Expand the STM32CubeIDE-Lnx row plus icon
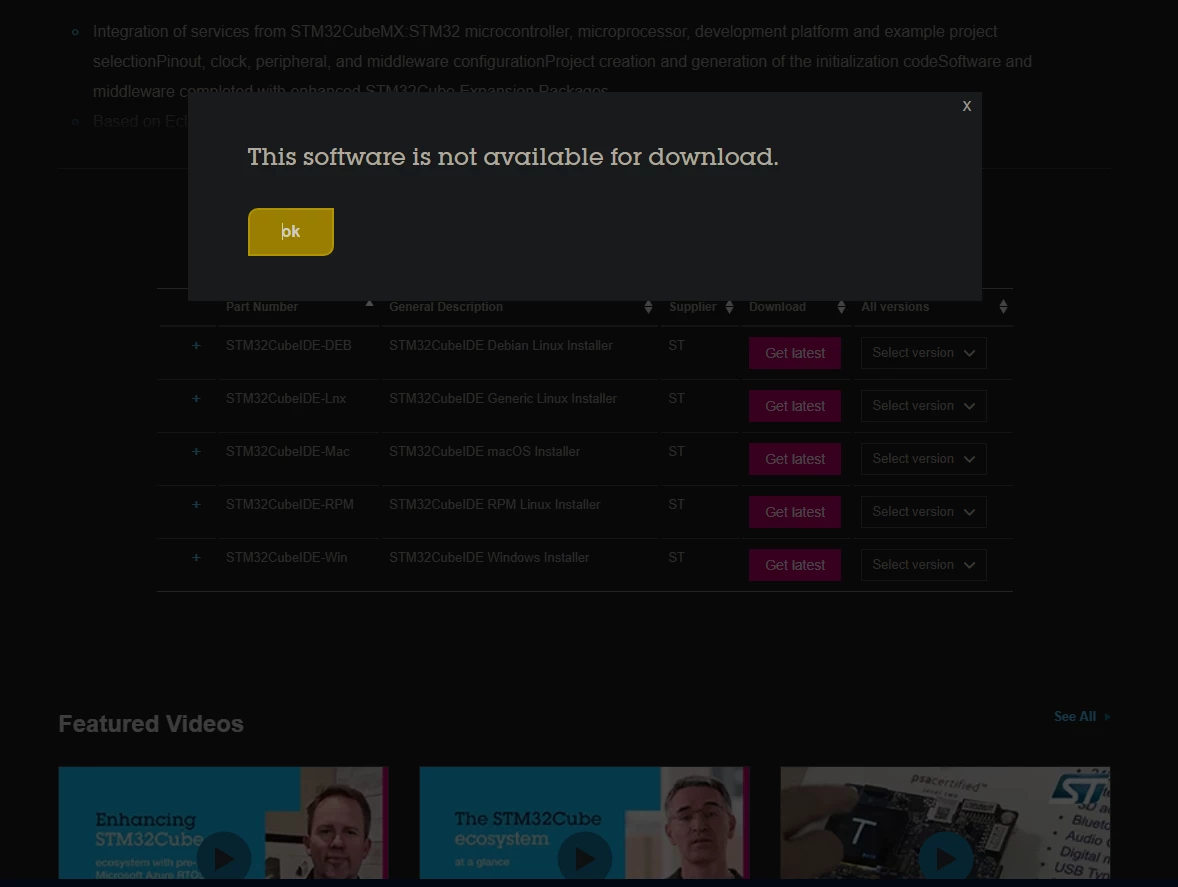The width and height of the screenshot is (1178, 887). 196,399
